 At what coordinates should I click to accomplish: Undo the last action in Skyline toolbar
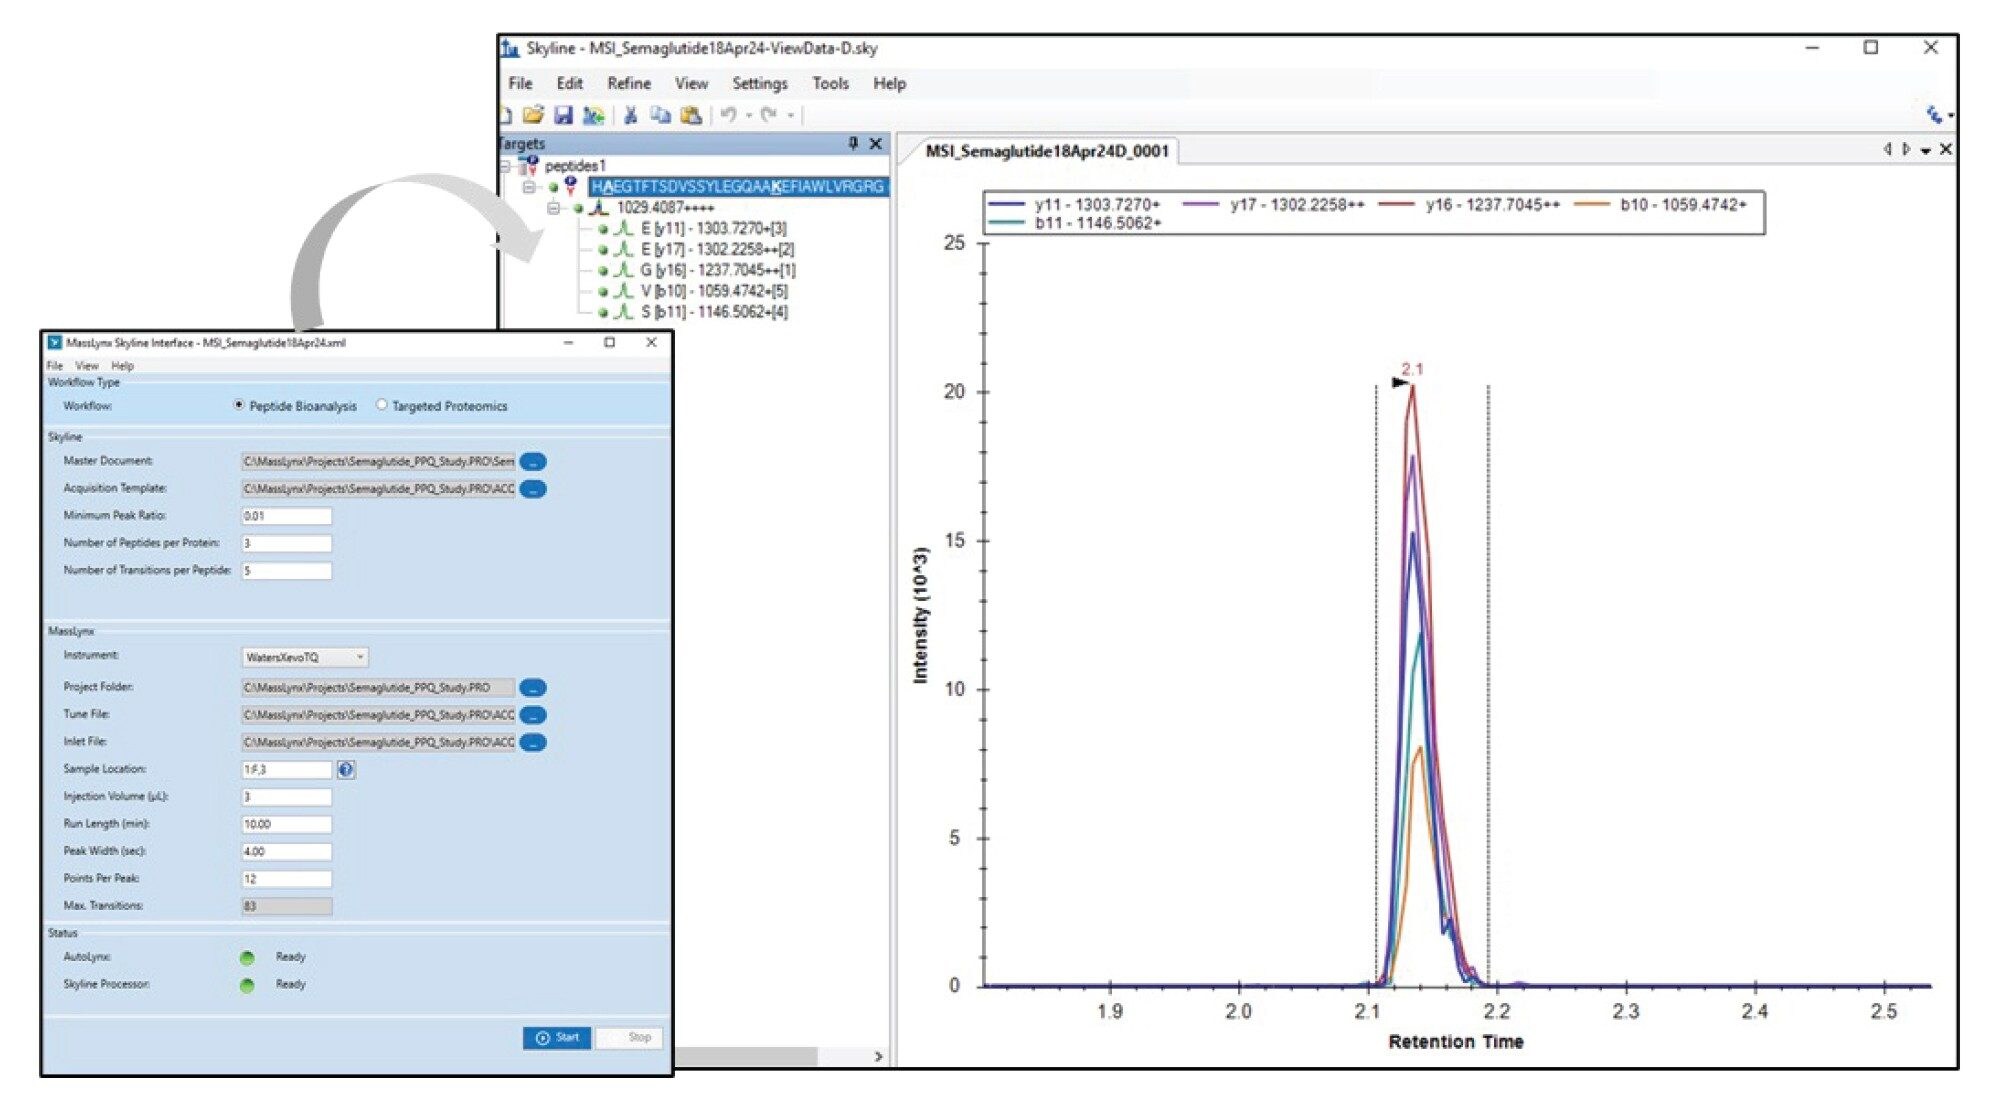point(728,115)
